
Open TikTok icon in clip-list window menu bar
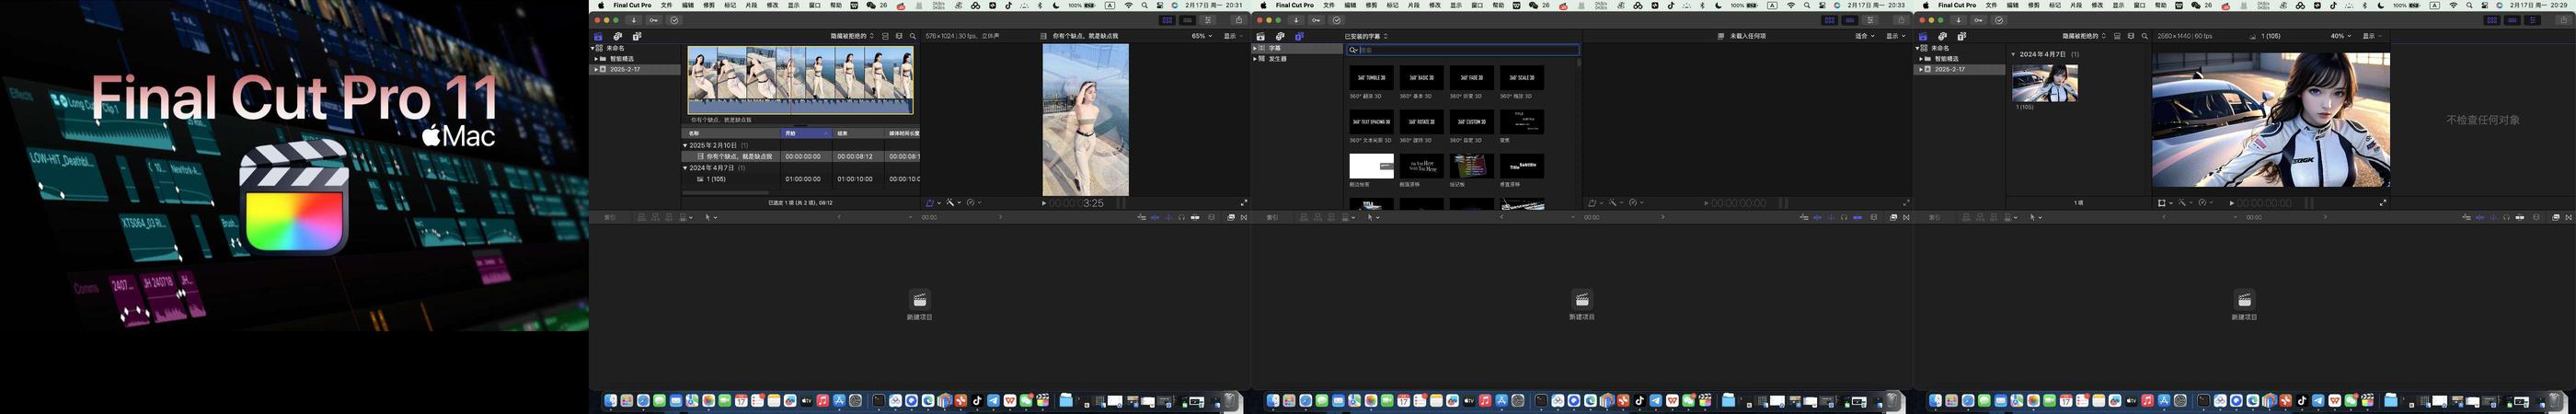click(x=1009, y=5)
